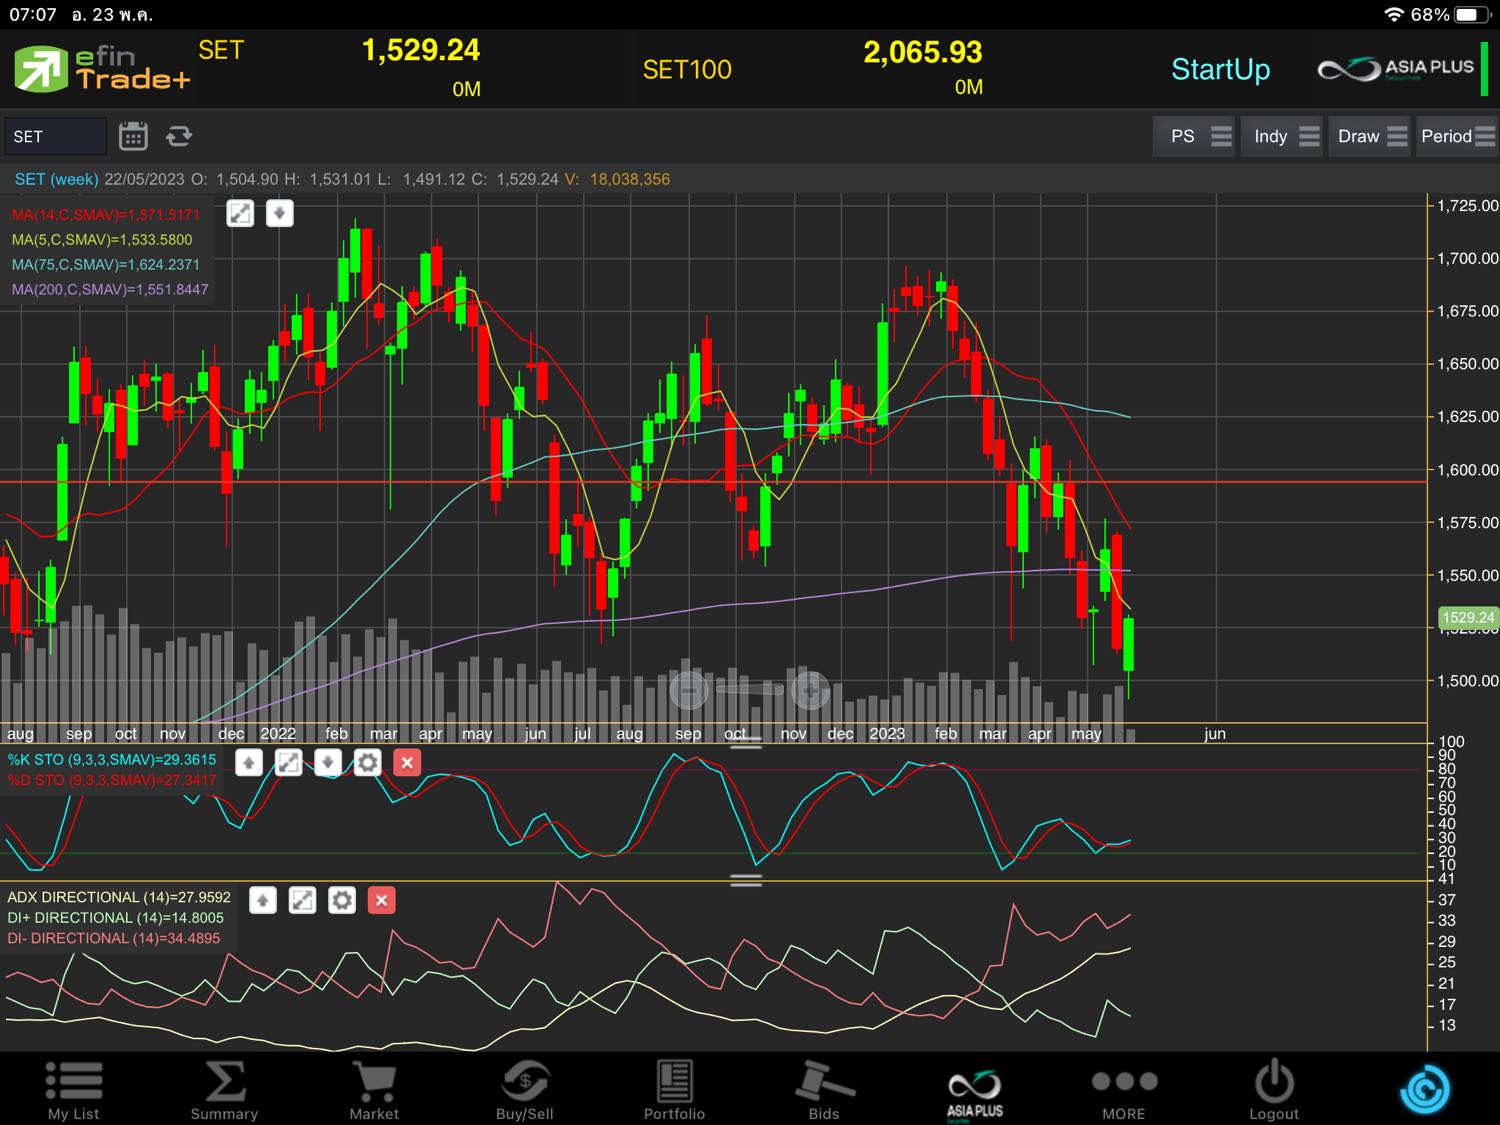The image size is (1500, 1125).
Task: Select the MA(200,C,SMAV) legend label
Action: coord(110,289)
